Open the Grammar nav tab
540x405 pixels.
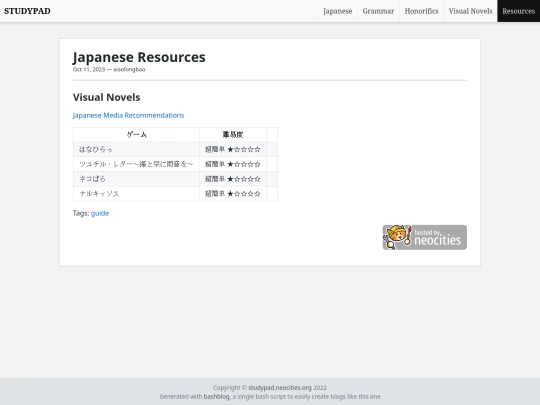[378, 11]
